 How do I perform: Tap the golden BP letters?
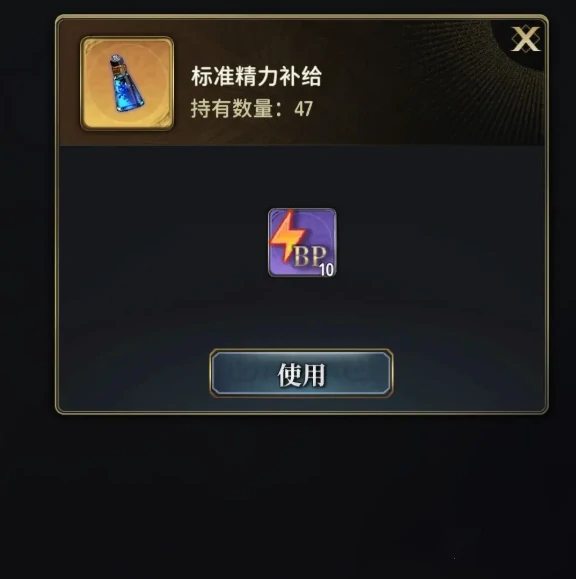coord(310,256)
